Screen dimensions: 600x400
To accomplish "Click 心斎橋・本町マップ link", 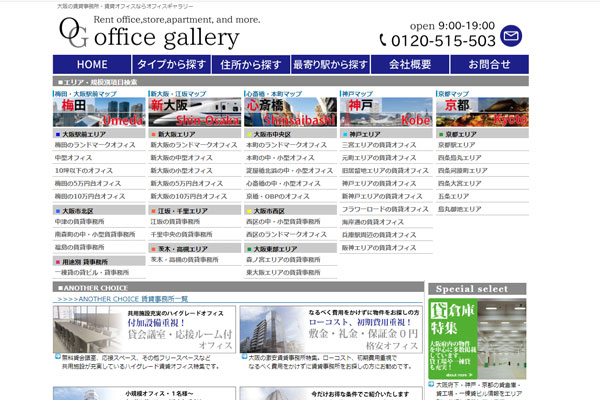I will pos(274,93).
